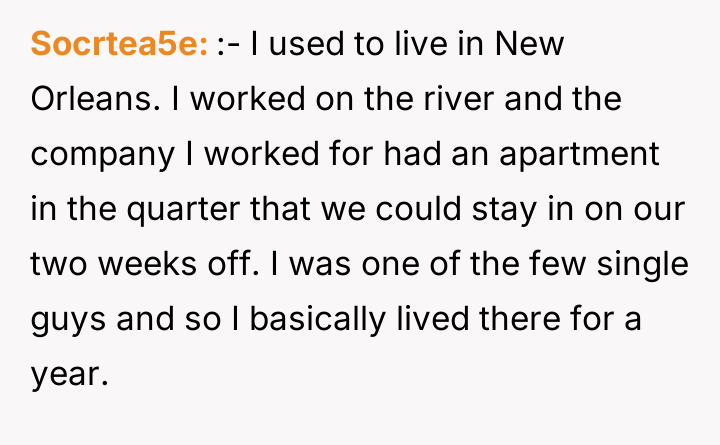Open the Socrtea5e username link
Viewport: 720px width, 445px height.
(x=119, y=45)
